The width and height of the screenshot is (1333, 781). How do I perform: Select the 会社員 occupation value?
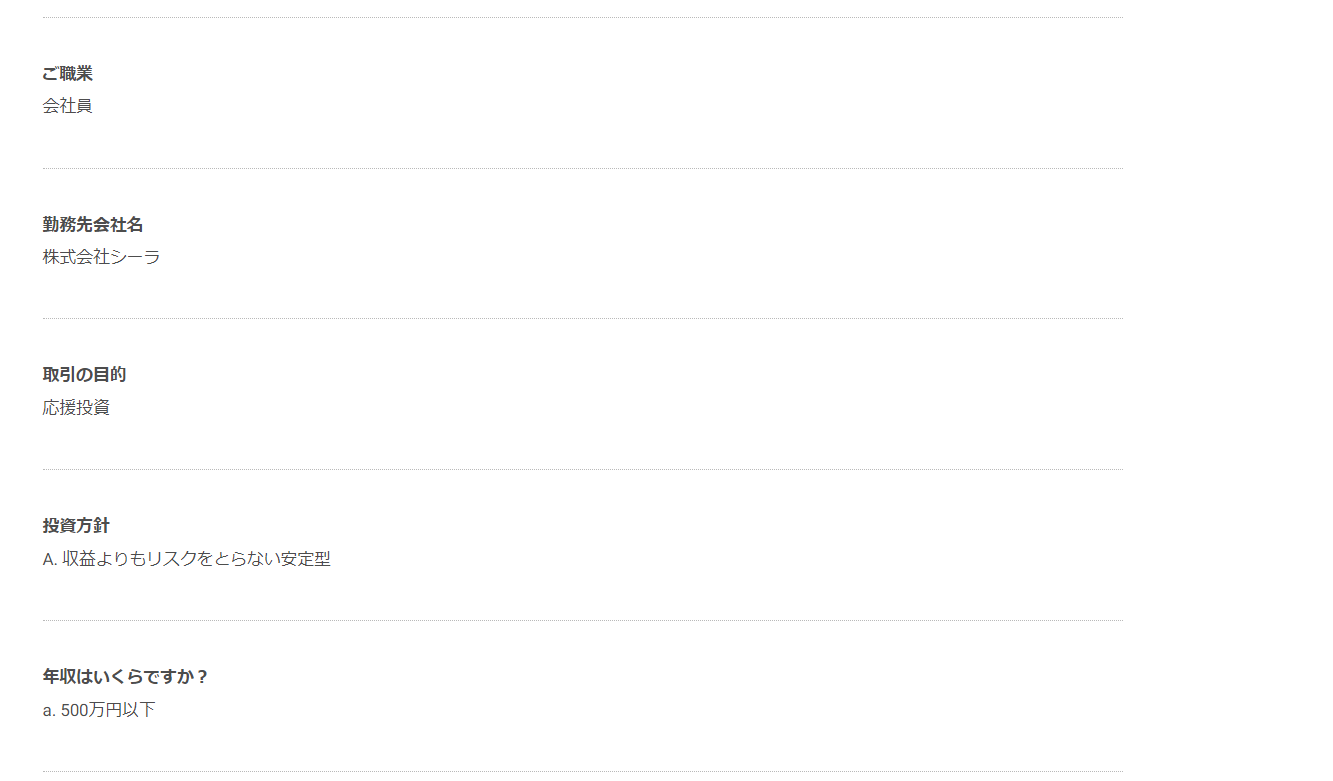[x=68, y=106]
